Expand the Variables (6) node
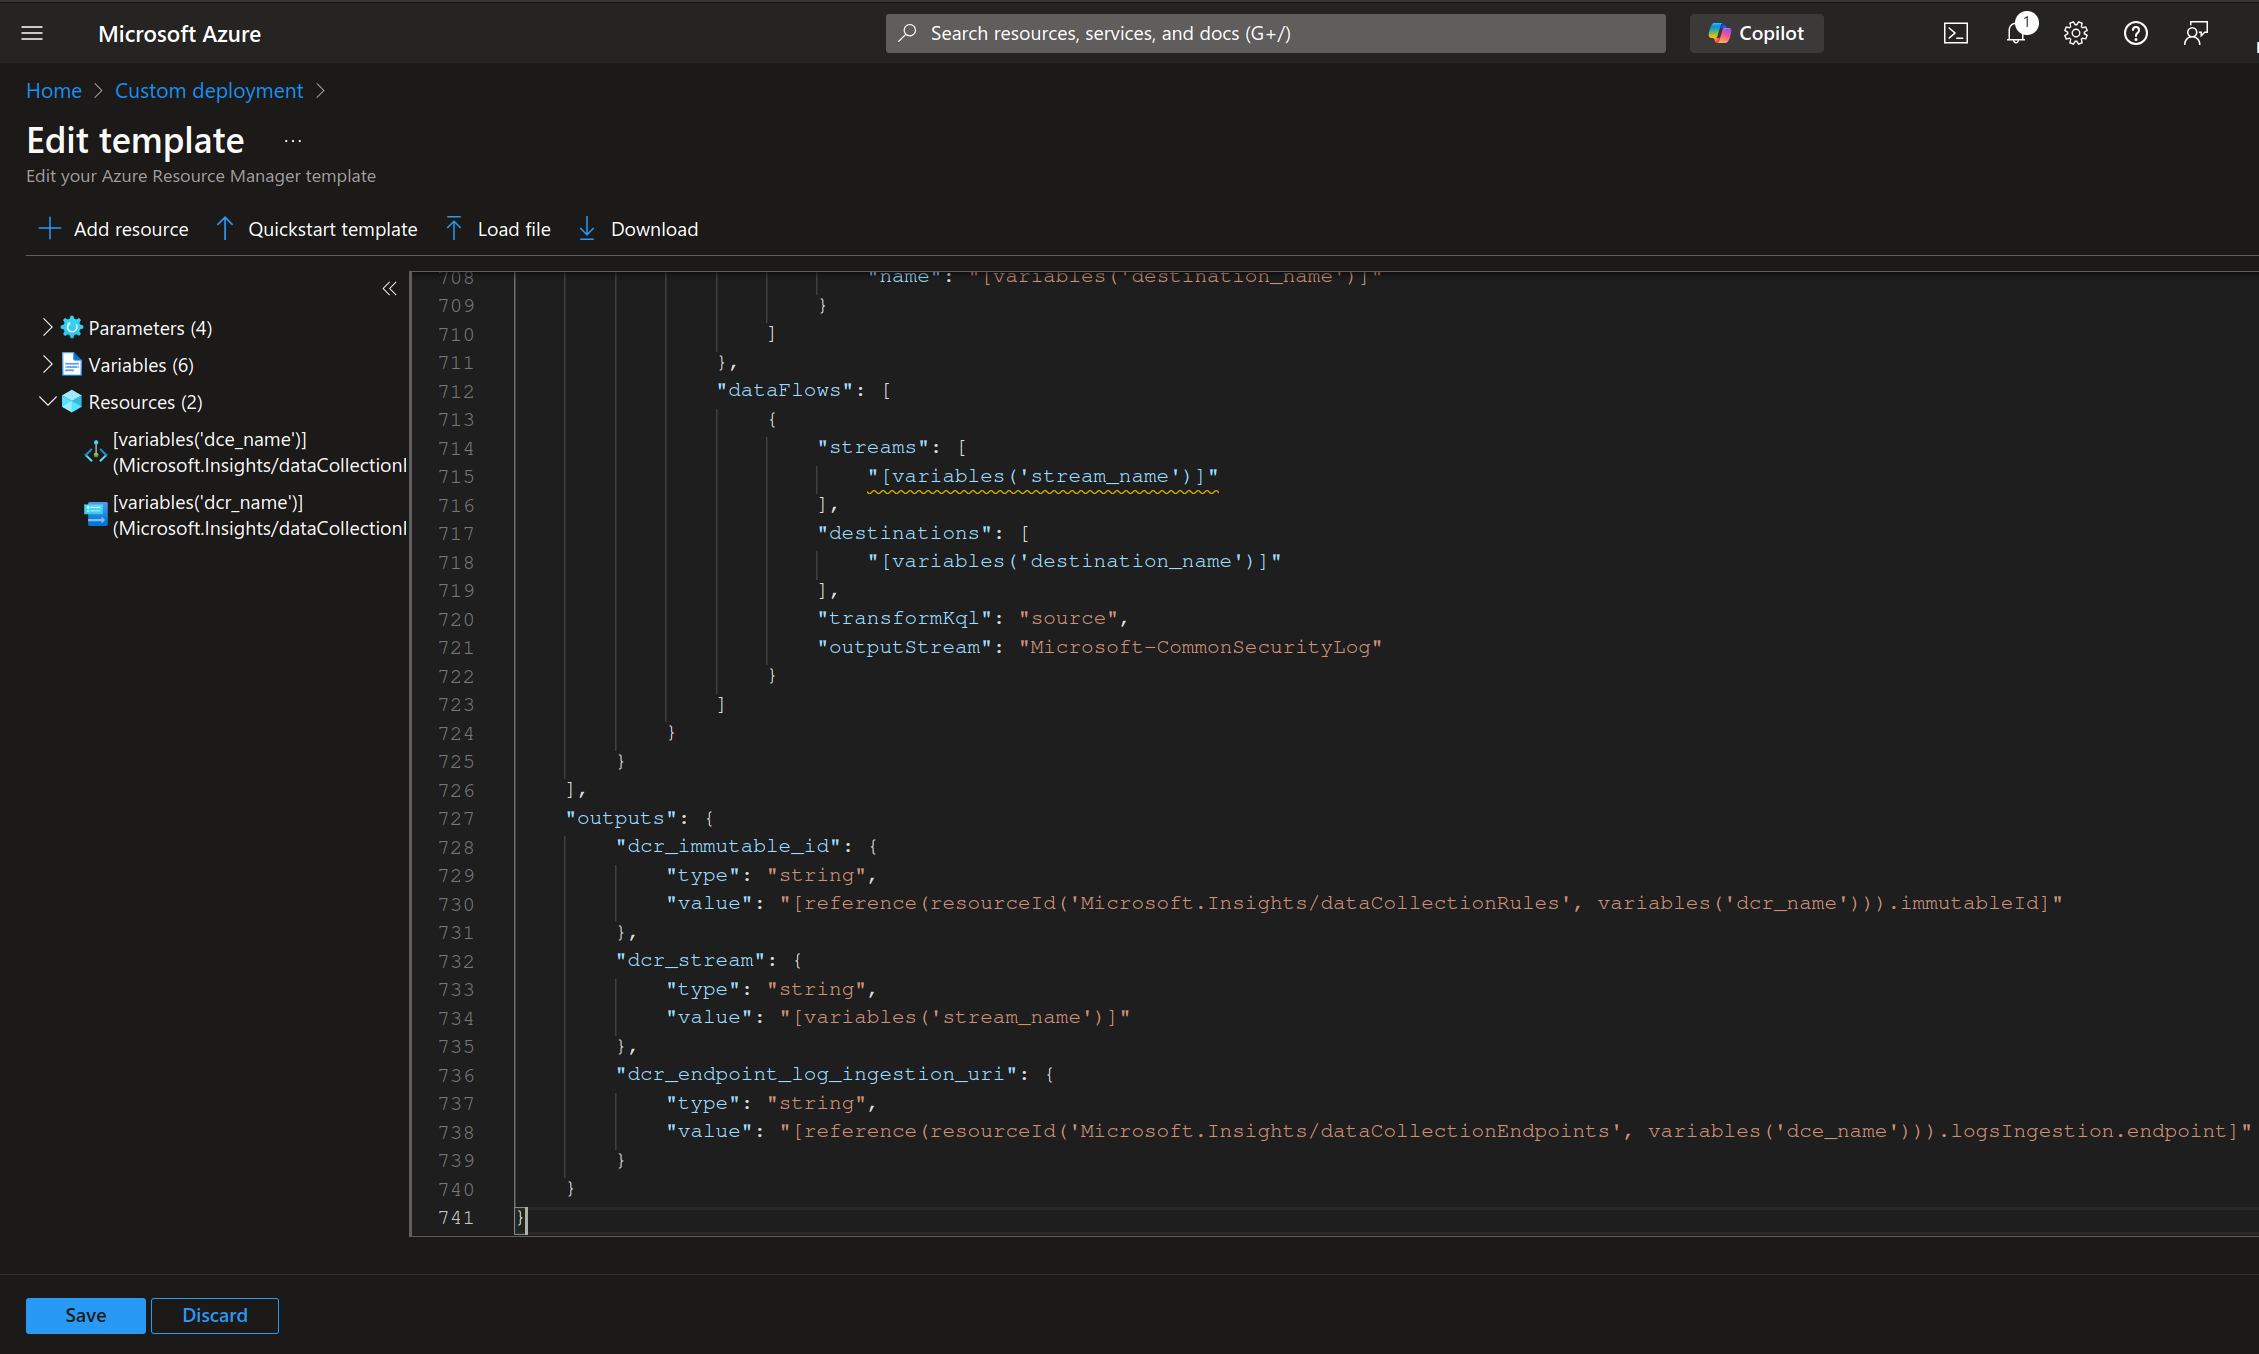Viewport: 2259px width, 1354px height. (x=46, y=364)
